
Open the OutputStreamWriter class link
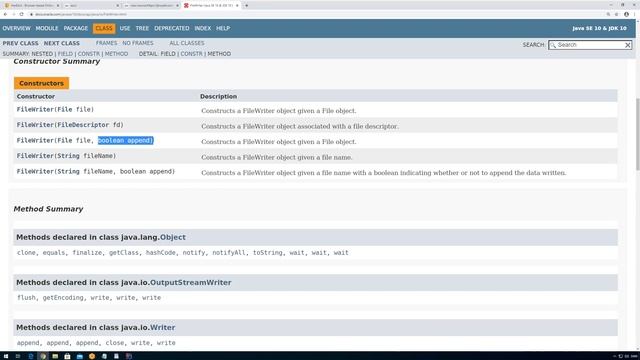(191, 282)
